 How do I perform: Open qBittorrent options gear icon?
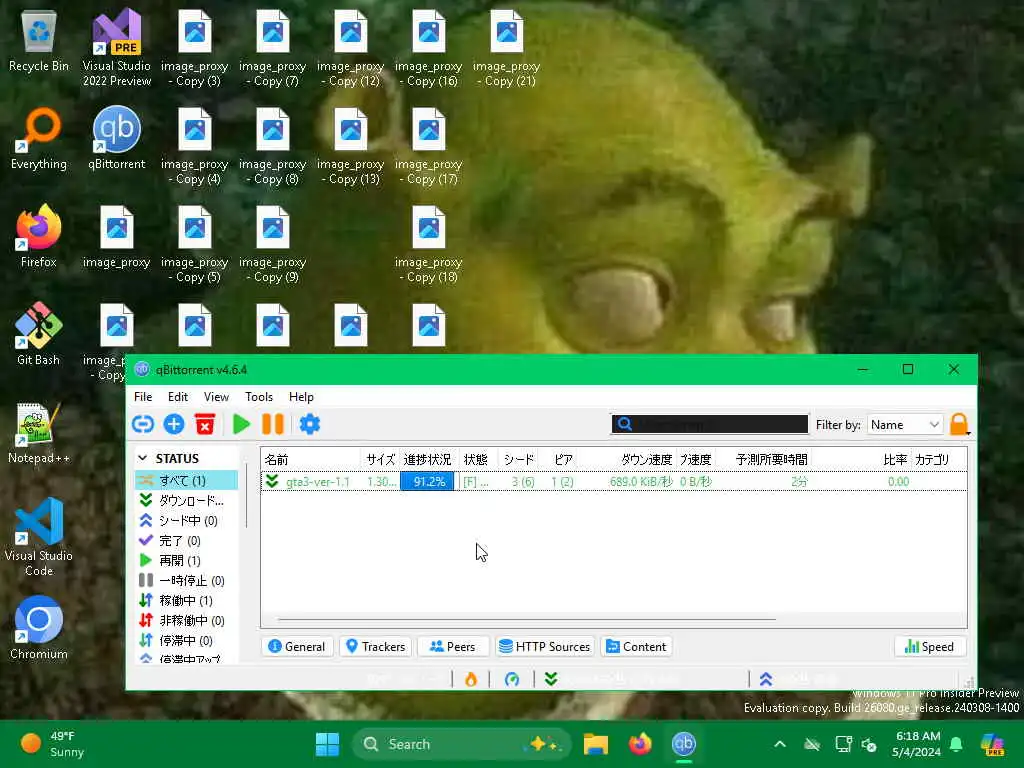tap(310, 424)
